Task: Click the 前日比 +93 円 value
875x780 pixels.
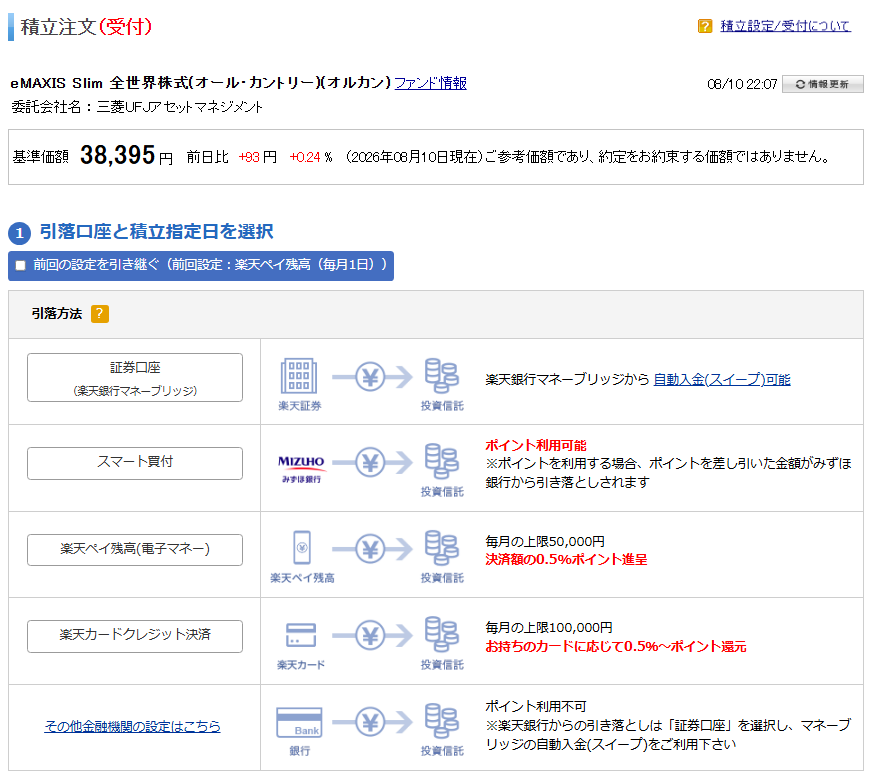Action: (257, 157)
